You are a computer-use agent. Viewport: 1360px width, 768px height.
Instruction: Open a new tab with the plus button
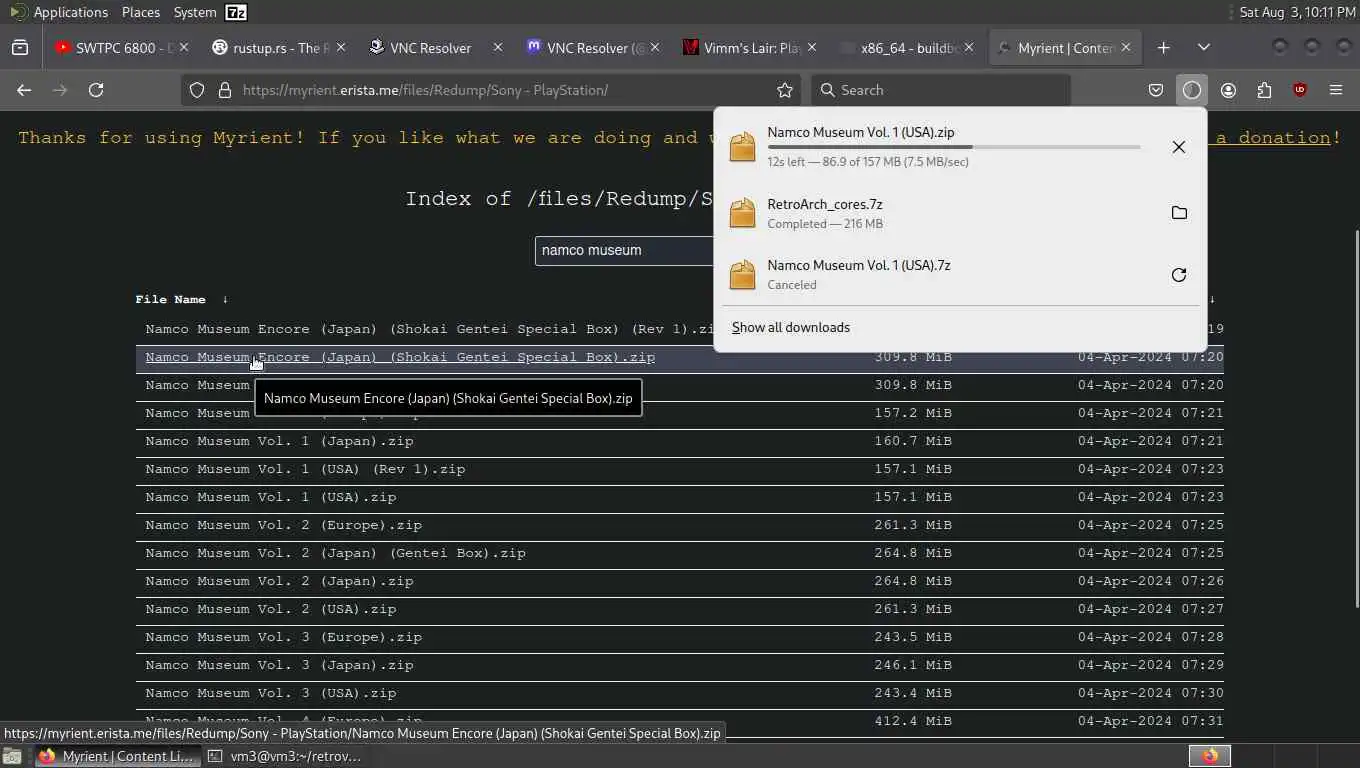point(1164,47)
